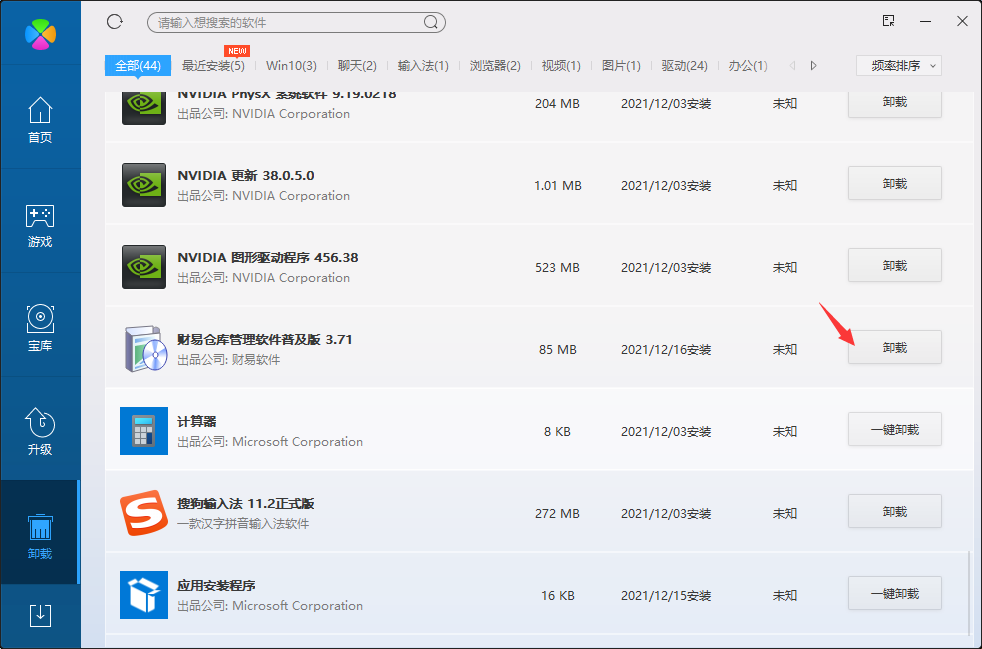Click the 2021/12/15安装 date cell
The image size is (982, 649).
(x=666, y=596)
